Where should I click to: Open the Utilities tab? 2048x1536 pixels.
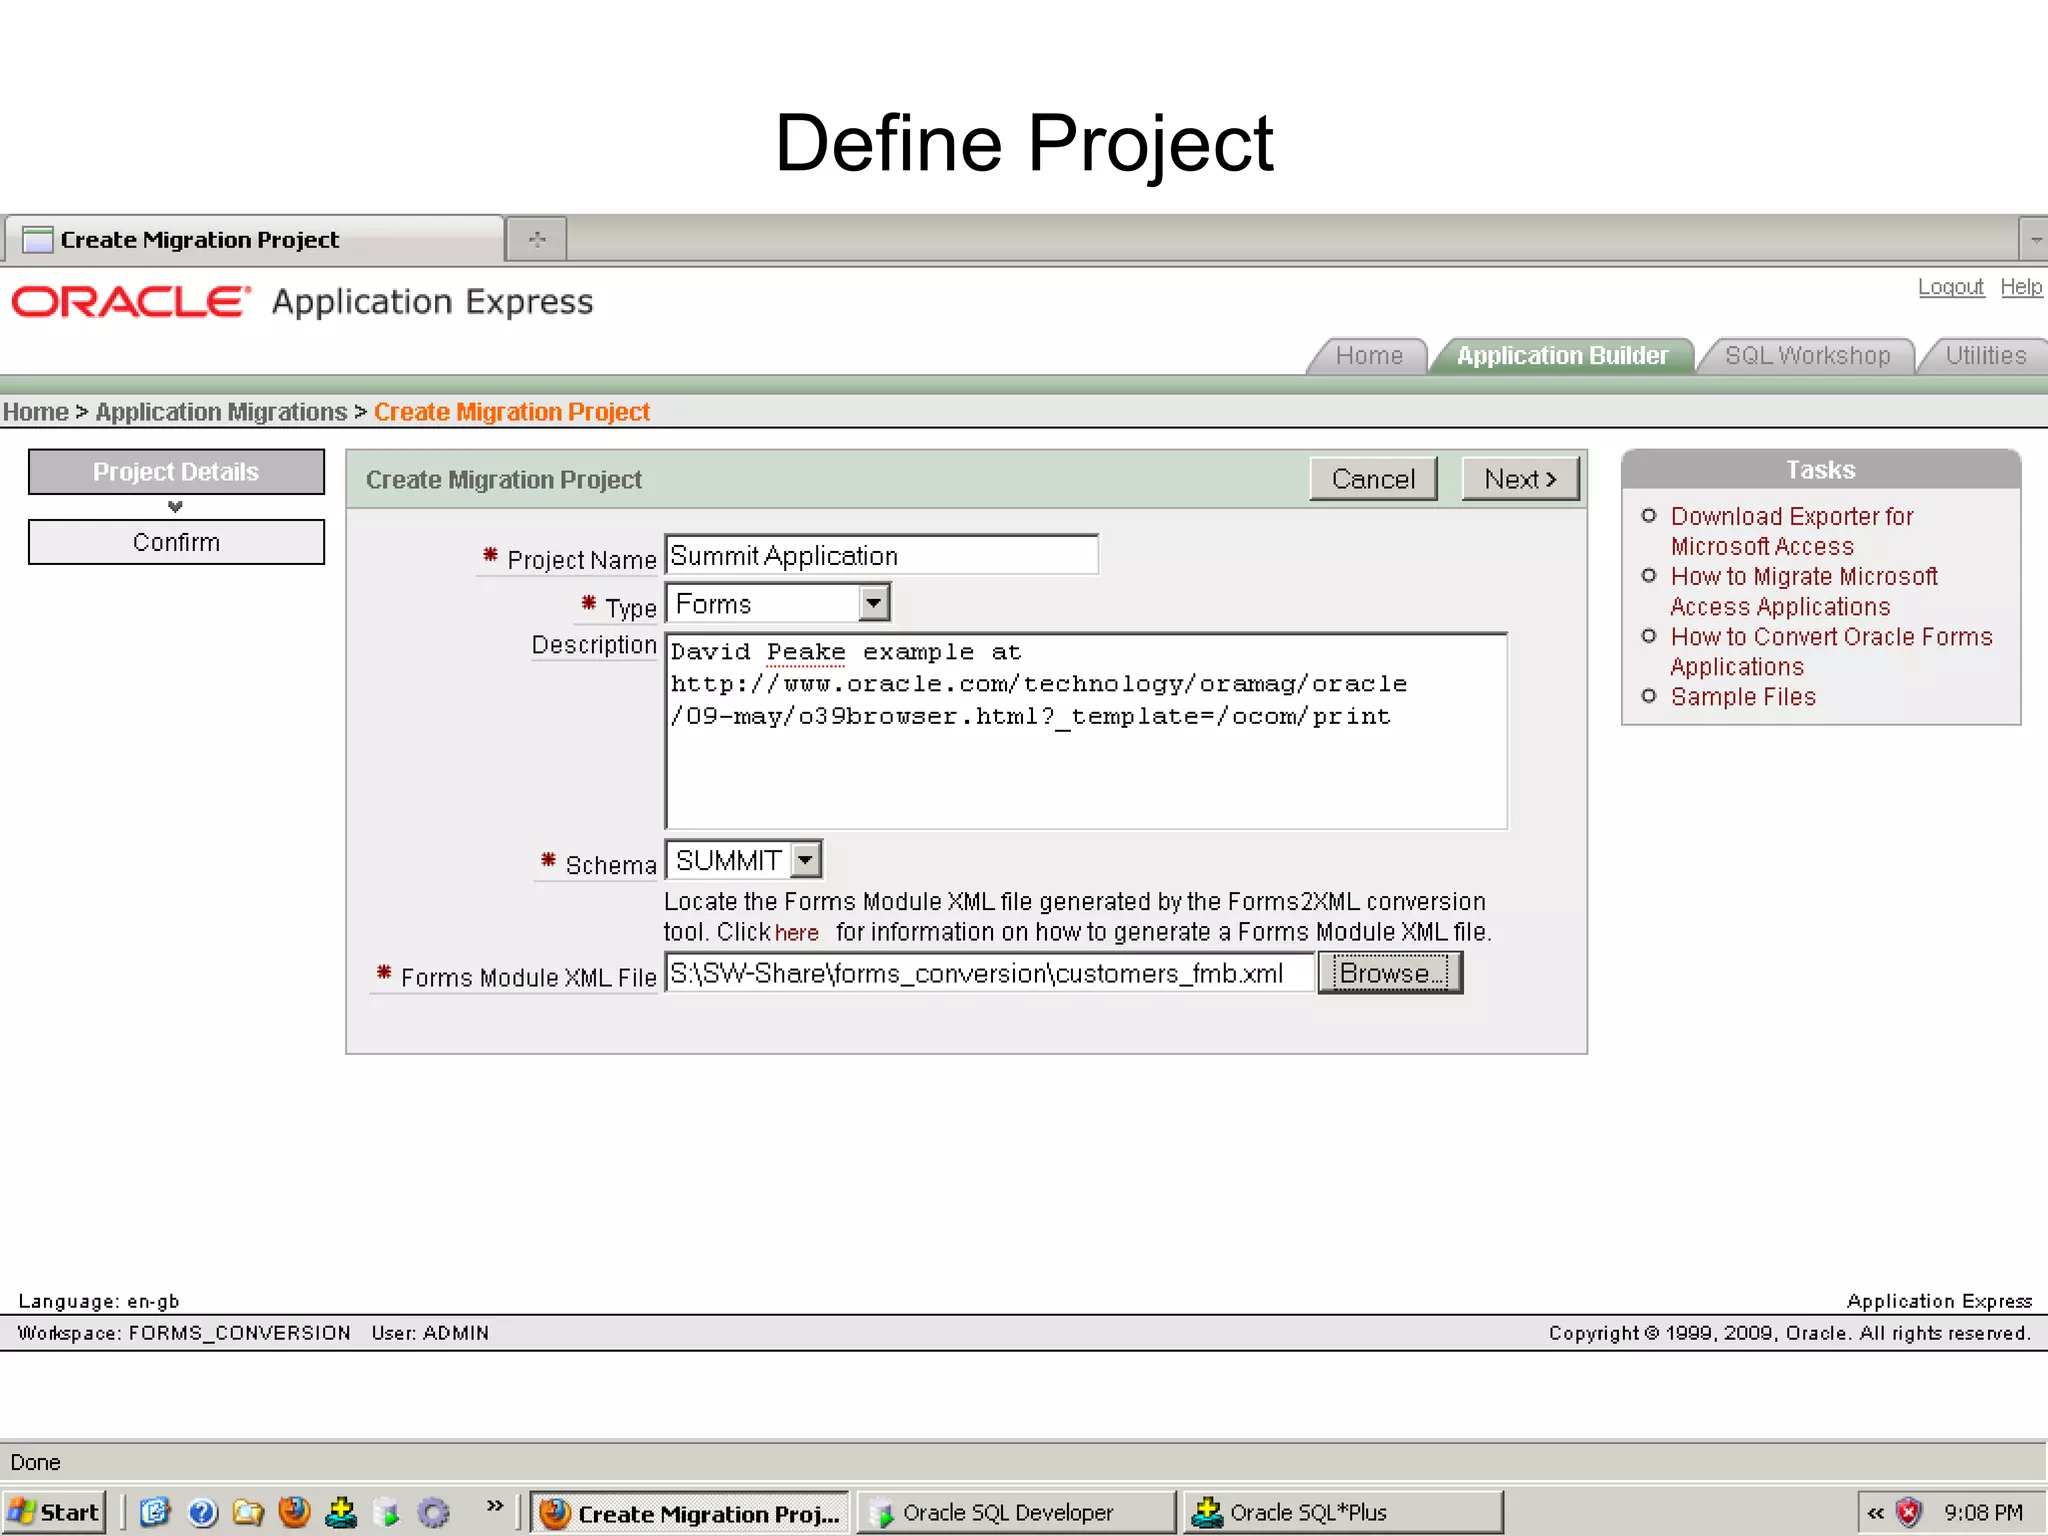[1985, 356]
